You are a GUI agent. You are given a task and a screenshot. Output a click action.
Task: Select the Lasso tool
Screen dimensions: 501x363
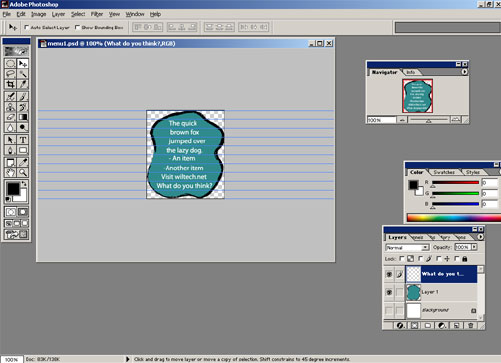point(10,74)
